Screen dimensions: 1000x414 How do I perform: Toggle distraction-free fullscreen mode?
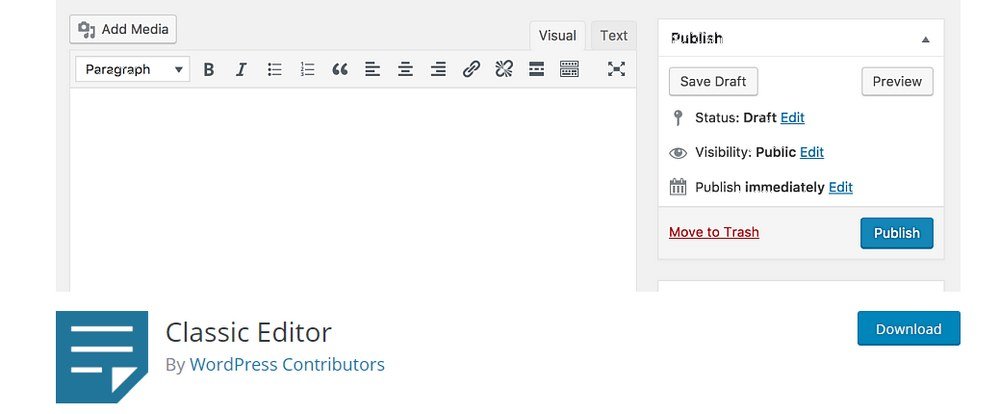[616, 69]
